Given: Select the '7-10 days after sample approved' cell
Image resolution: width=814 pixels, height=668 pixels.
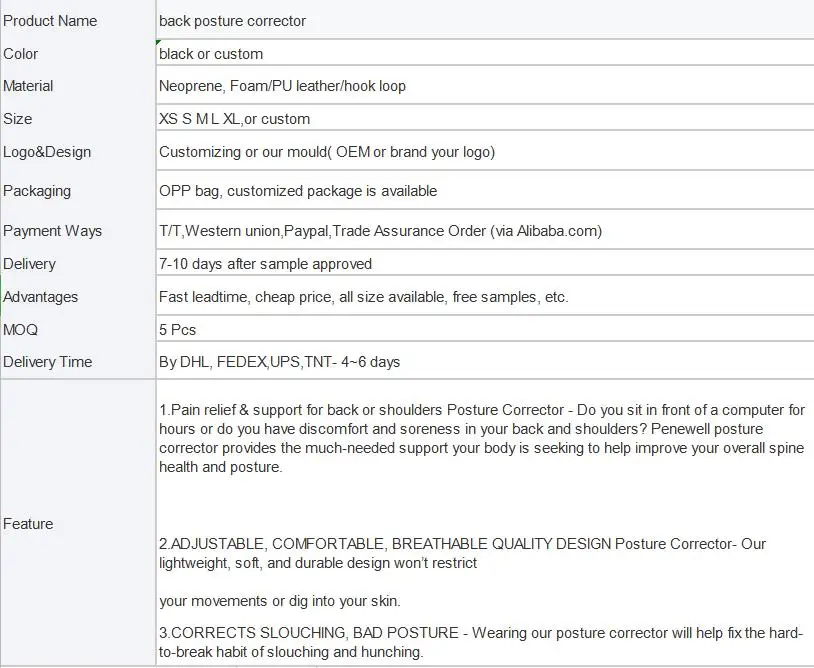Looking at the screenshot, I should click(x=265, y=264).
